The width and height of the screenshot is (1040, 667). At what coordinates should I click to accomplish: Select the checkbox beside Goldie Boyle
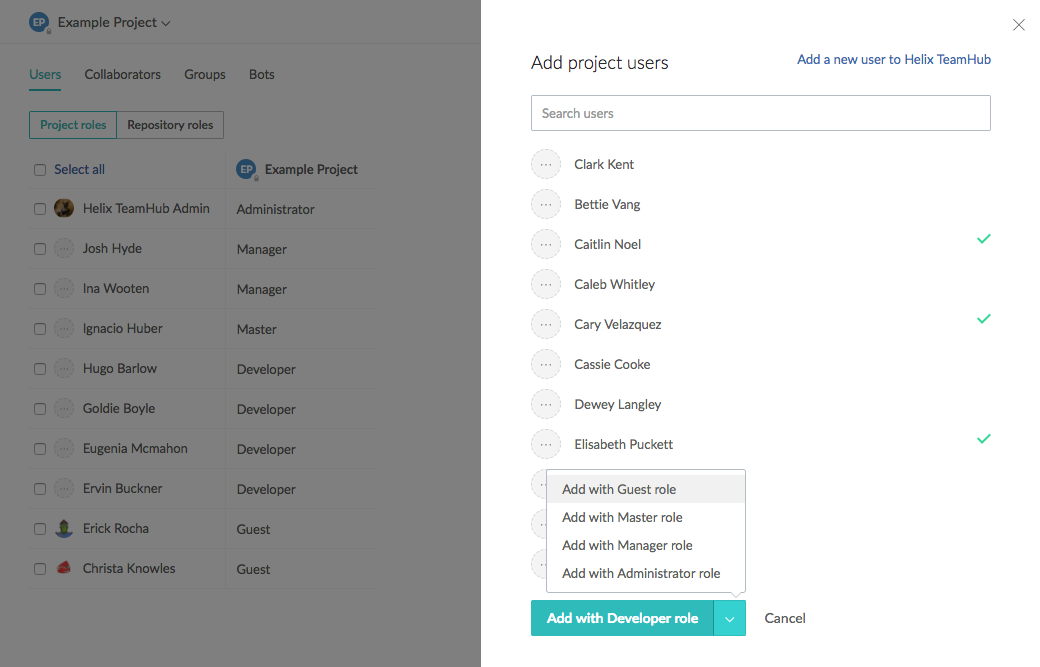click(40, 409)
